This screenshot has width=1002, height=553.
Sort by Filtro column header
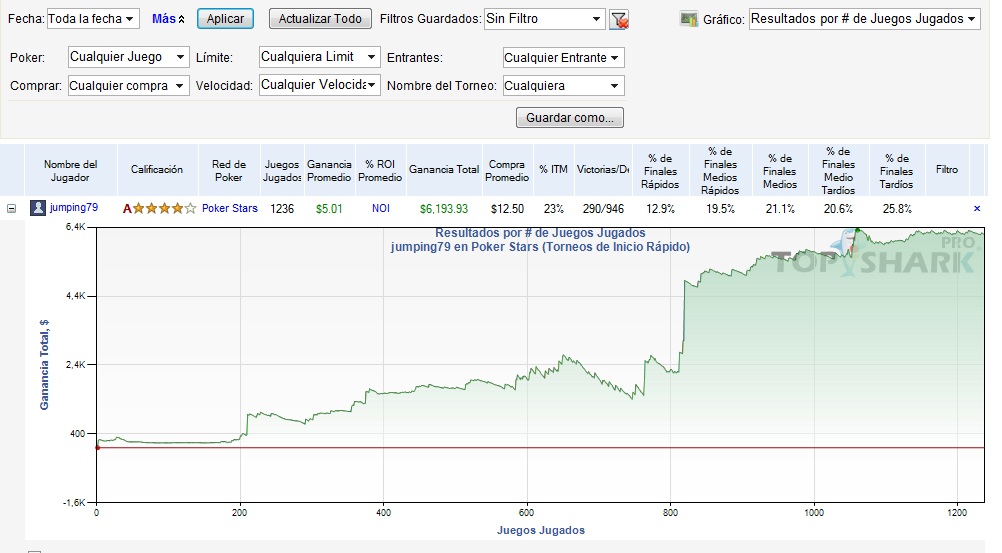(x=947, y=169)
